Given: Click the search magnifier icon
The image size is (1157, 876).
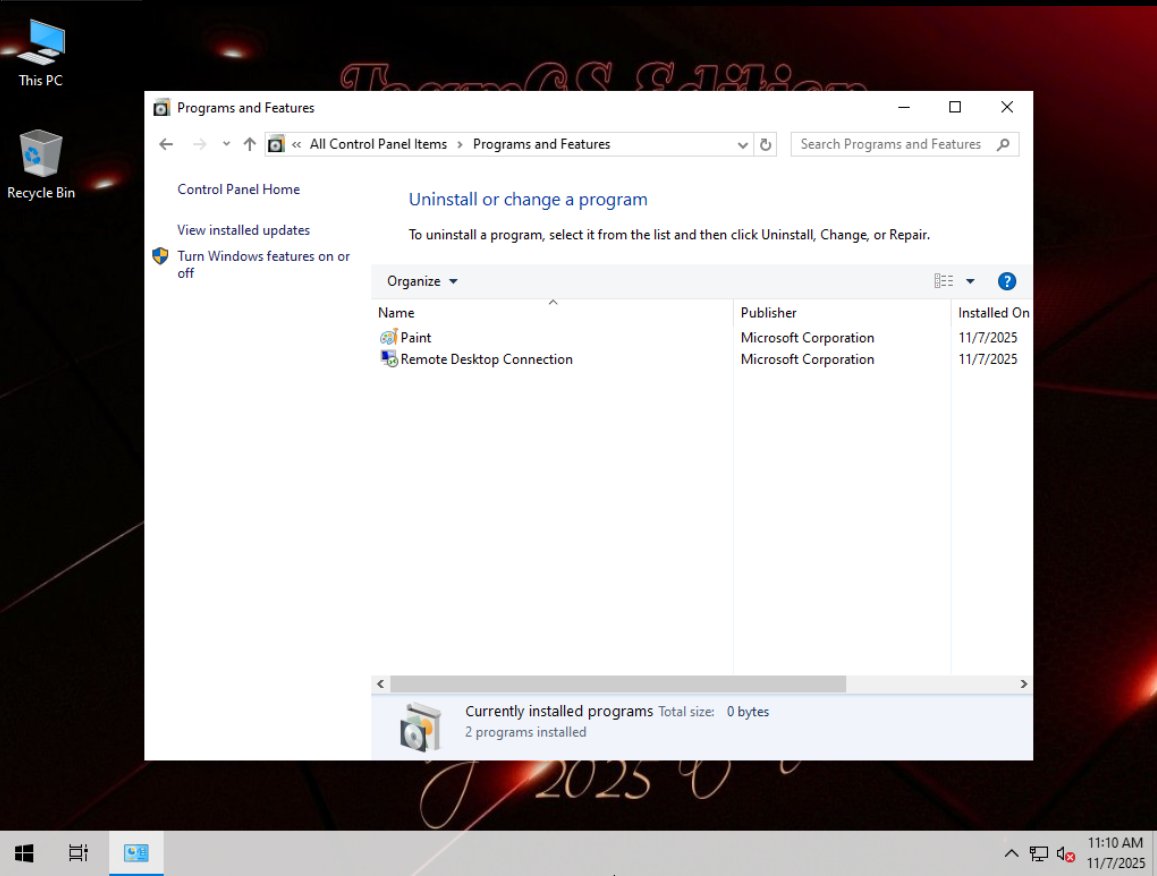Looking at the screenshot, I should coord(1003,145).
